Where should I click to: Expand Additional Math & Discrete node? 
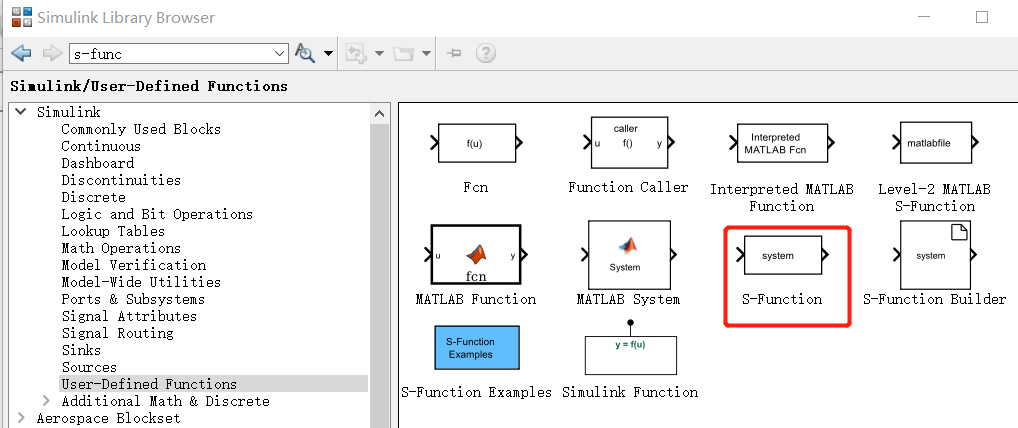(45, 401)
